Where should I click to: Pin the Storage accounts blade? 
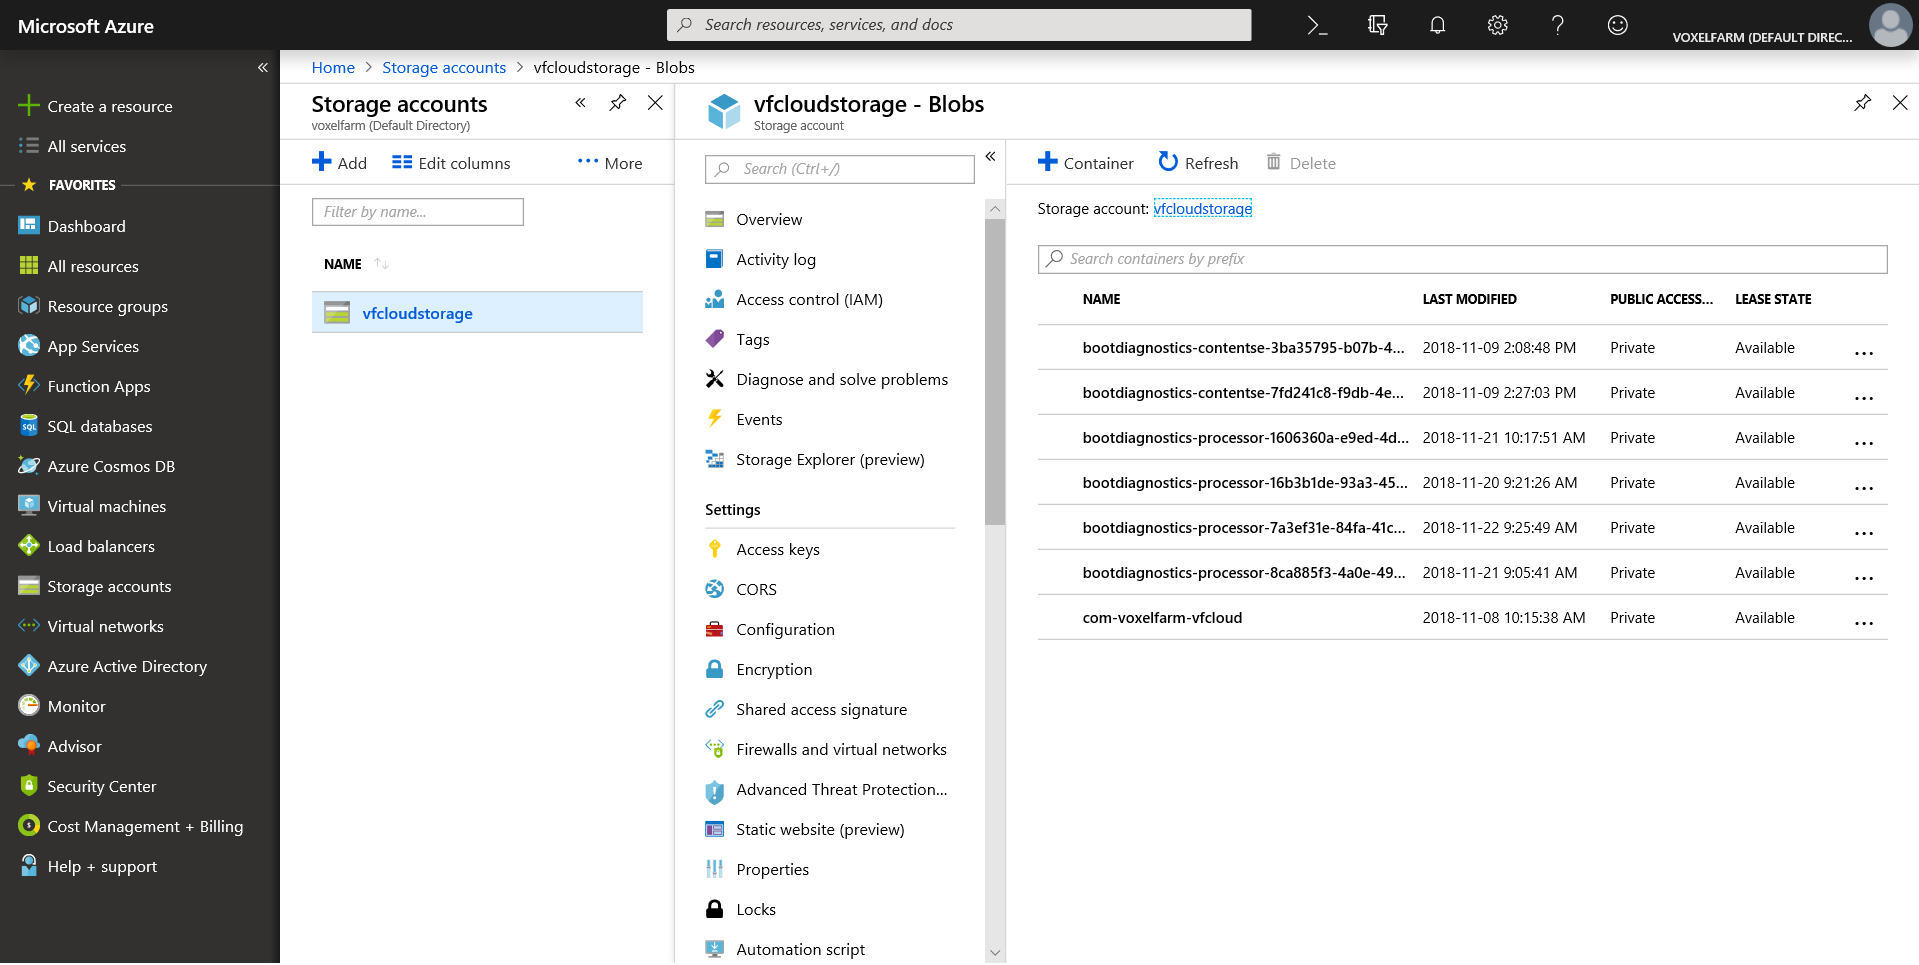point(618,102)
